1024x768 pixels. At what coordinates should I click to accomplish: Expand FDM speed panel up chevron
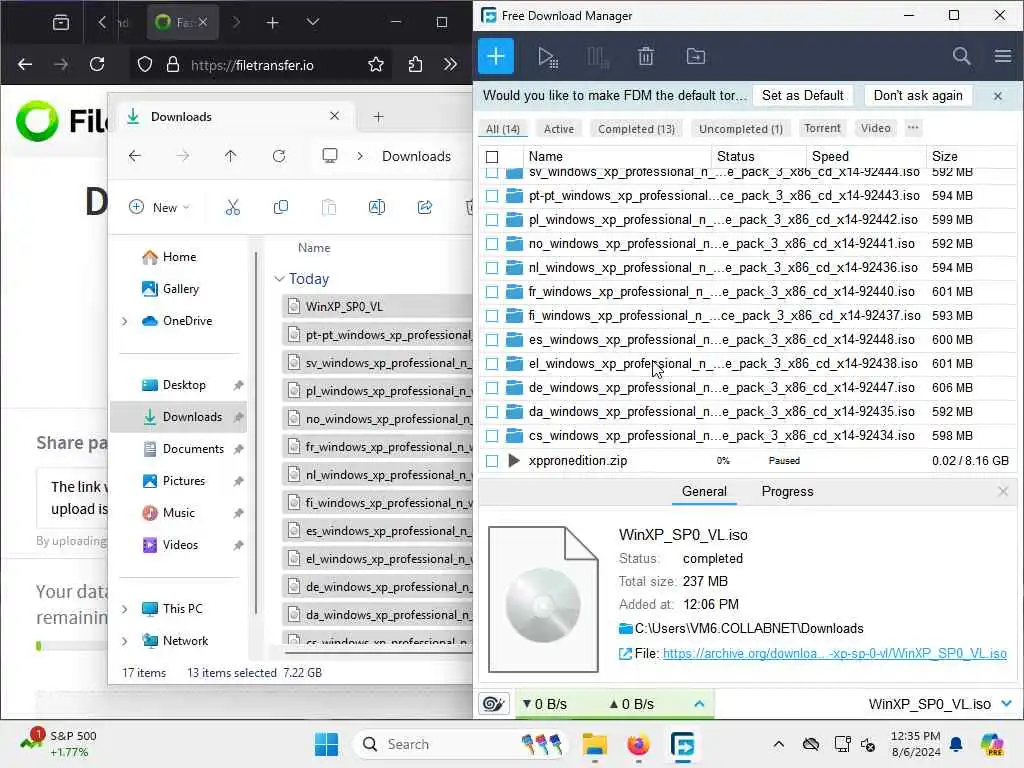(x=699, y=704)
